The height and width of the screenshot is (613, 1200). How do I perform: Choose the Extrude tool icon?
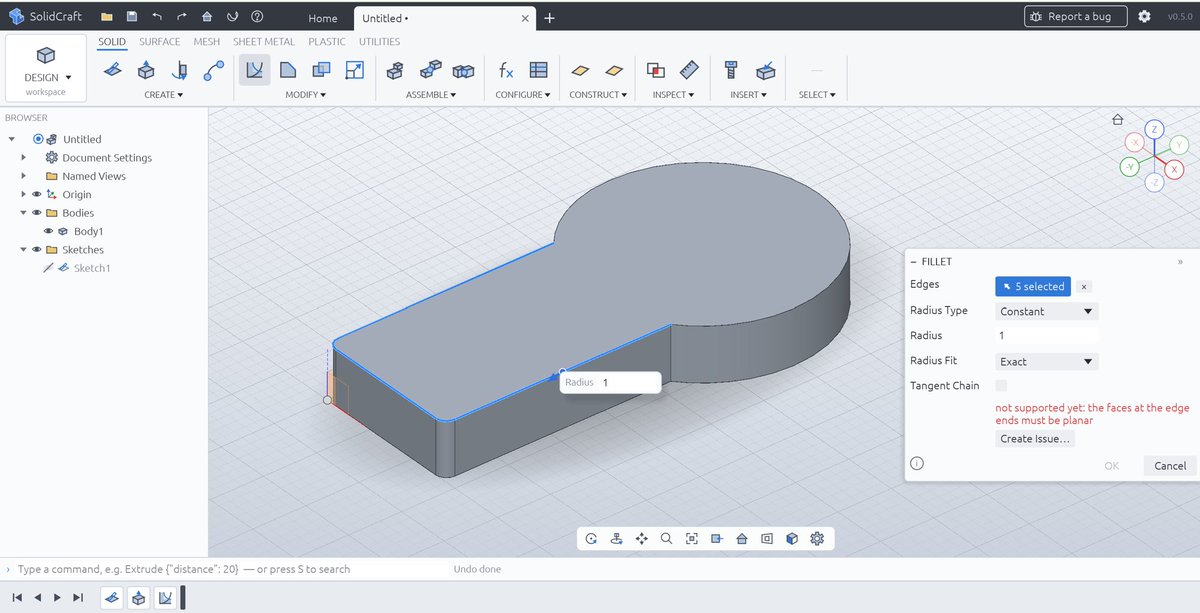(146, 70)
